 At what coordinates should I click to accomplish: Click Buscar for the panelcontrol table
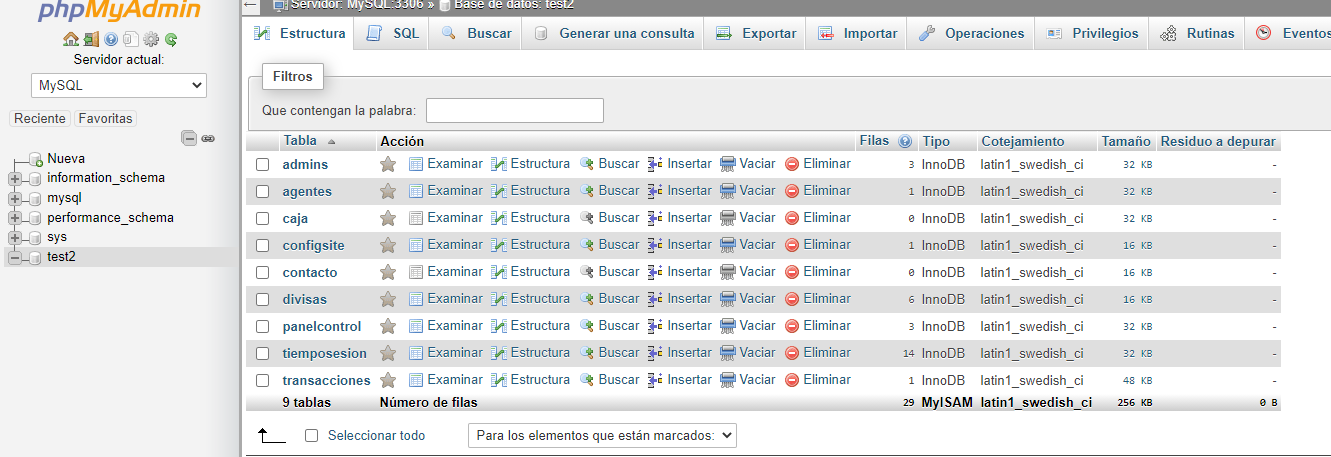pyautogui.click(x=609, y=325)
